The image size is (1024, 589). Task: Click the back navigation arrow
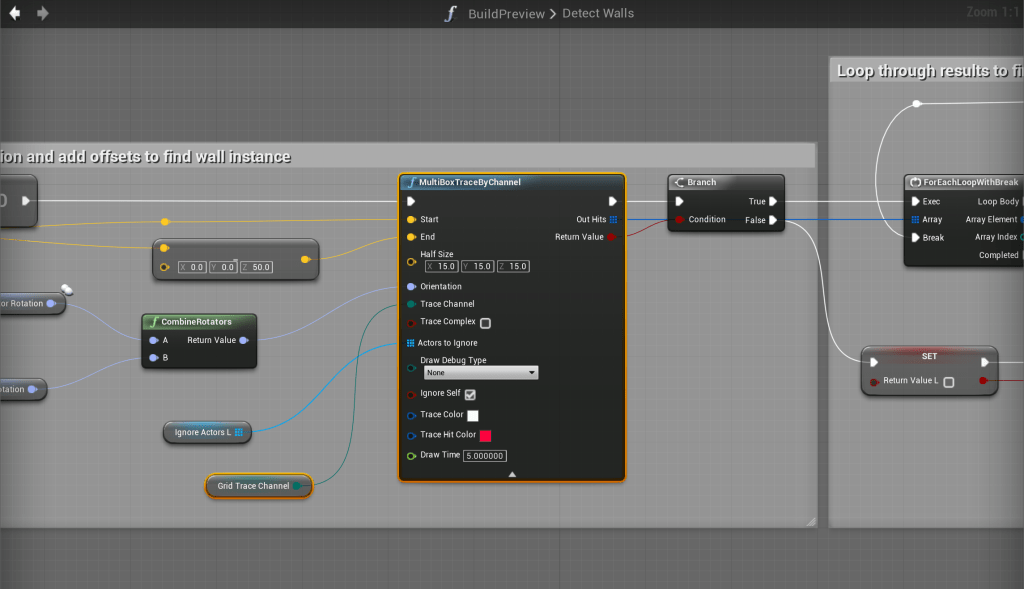click(15, 13)
